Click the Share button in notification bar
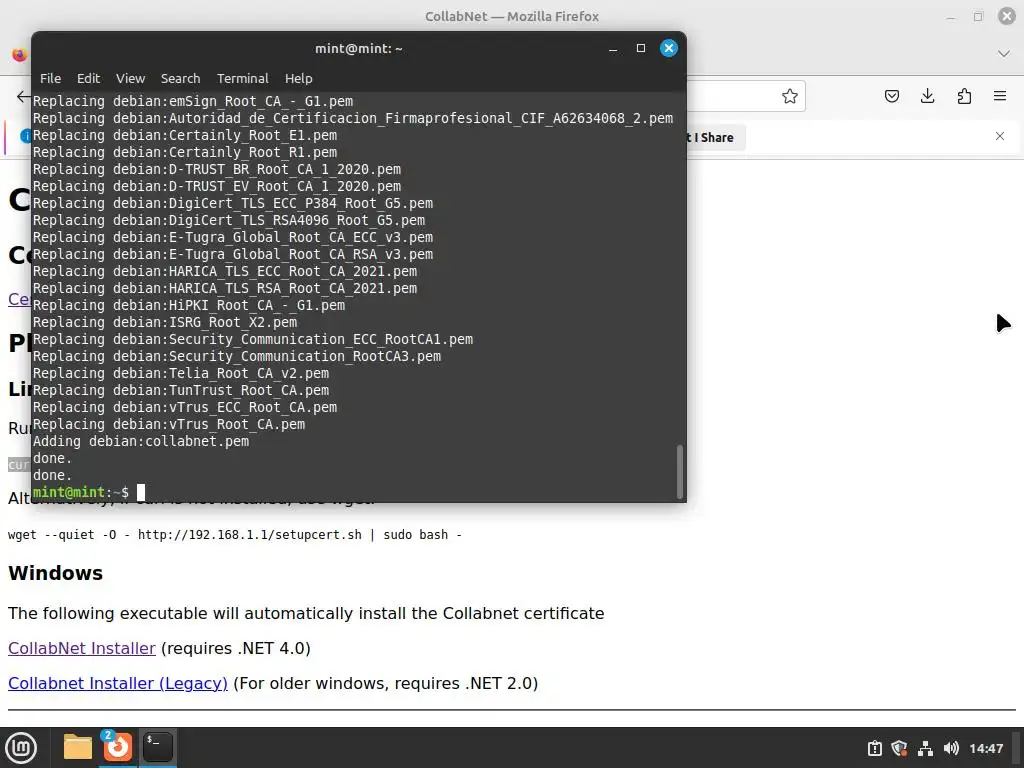The width and height of the screenshot is (1024, 768). point(716,138)
